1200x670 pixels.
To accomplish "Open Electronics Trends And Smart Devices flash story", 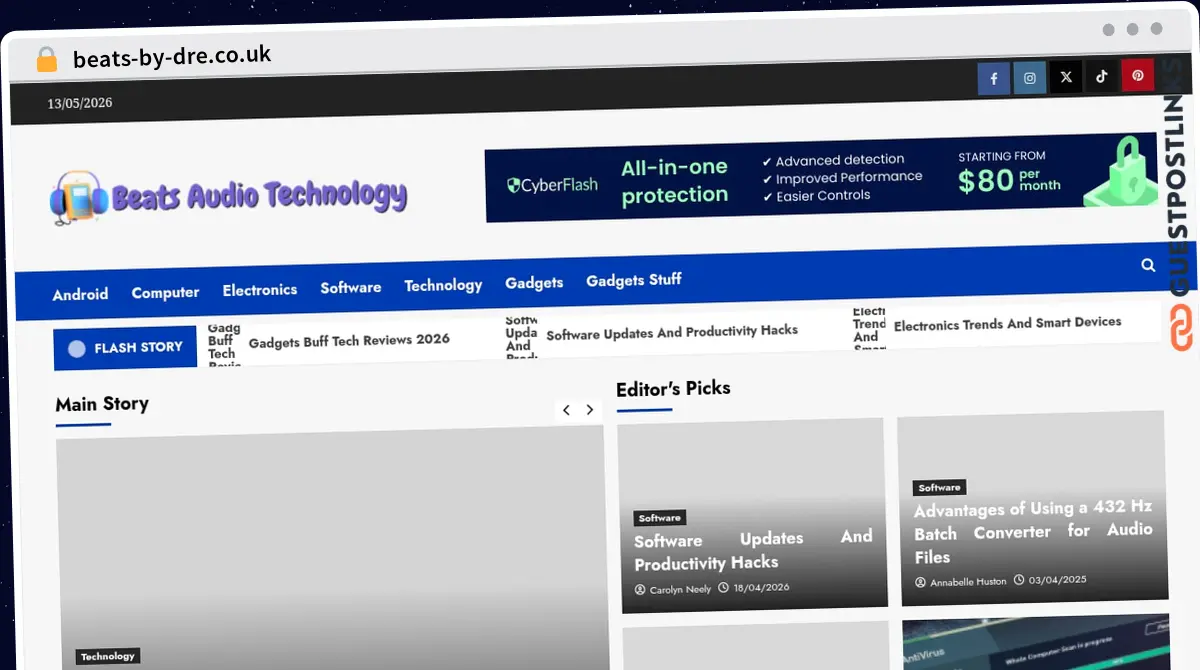I will click(1007, 324).
